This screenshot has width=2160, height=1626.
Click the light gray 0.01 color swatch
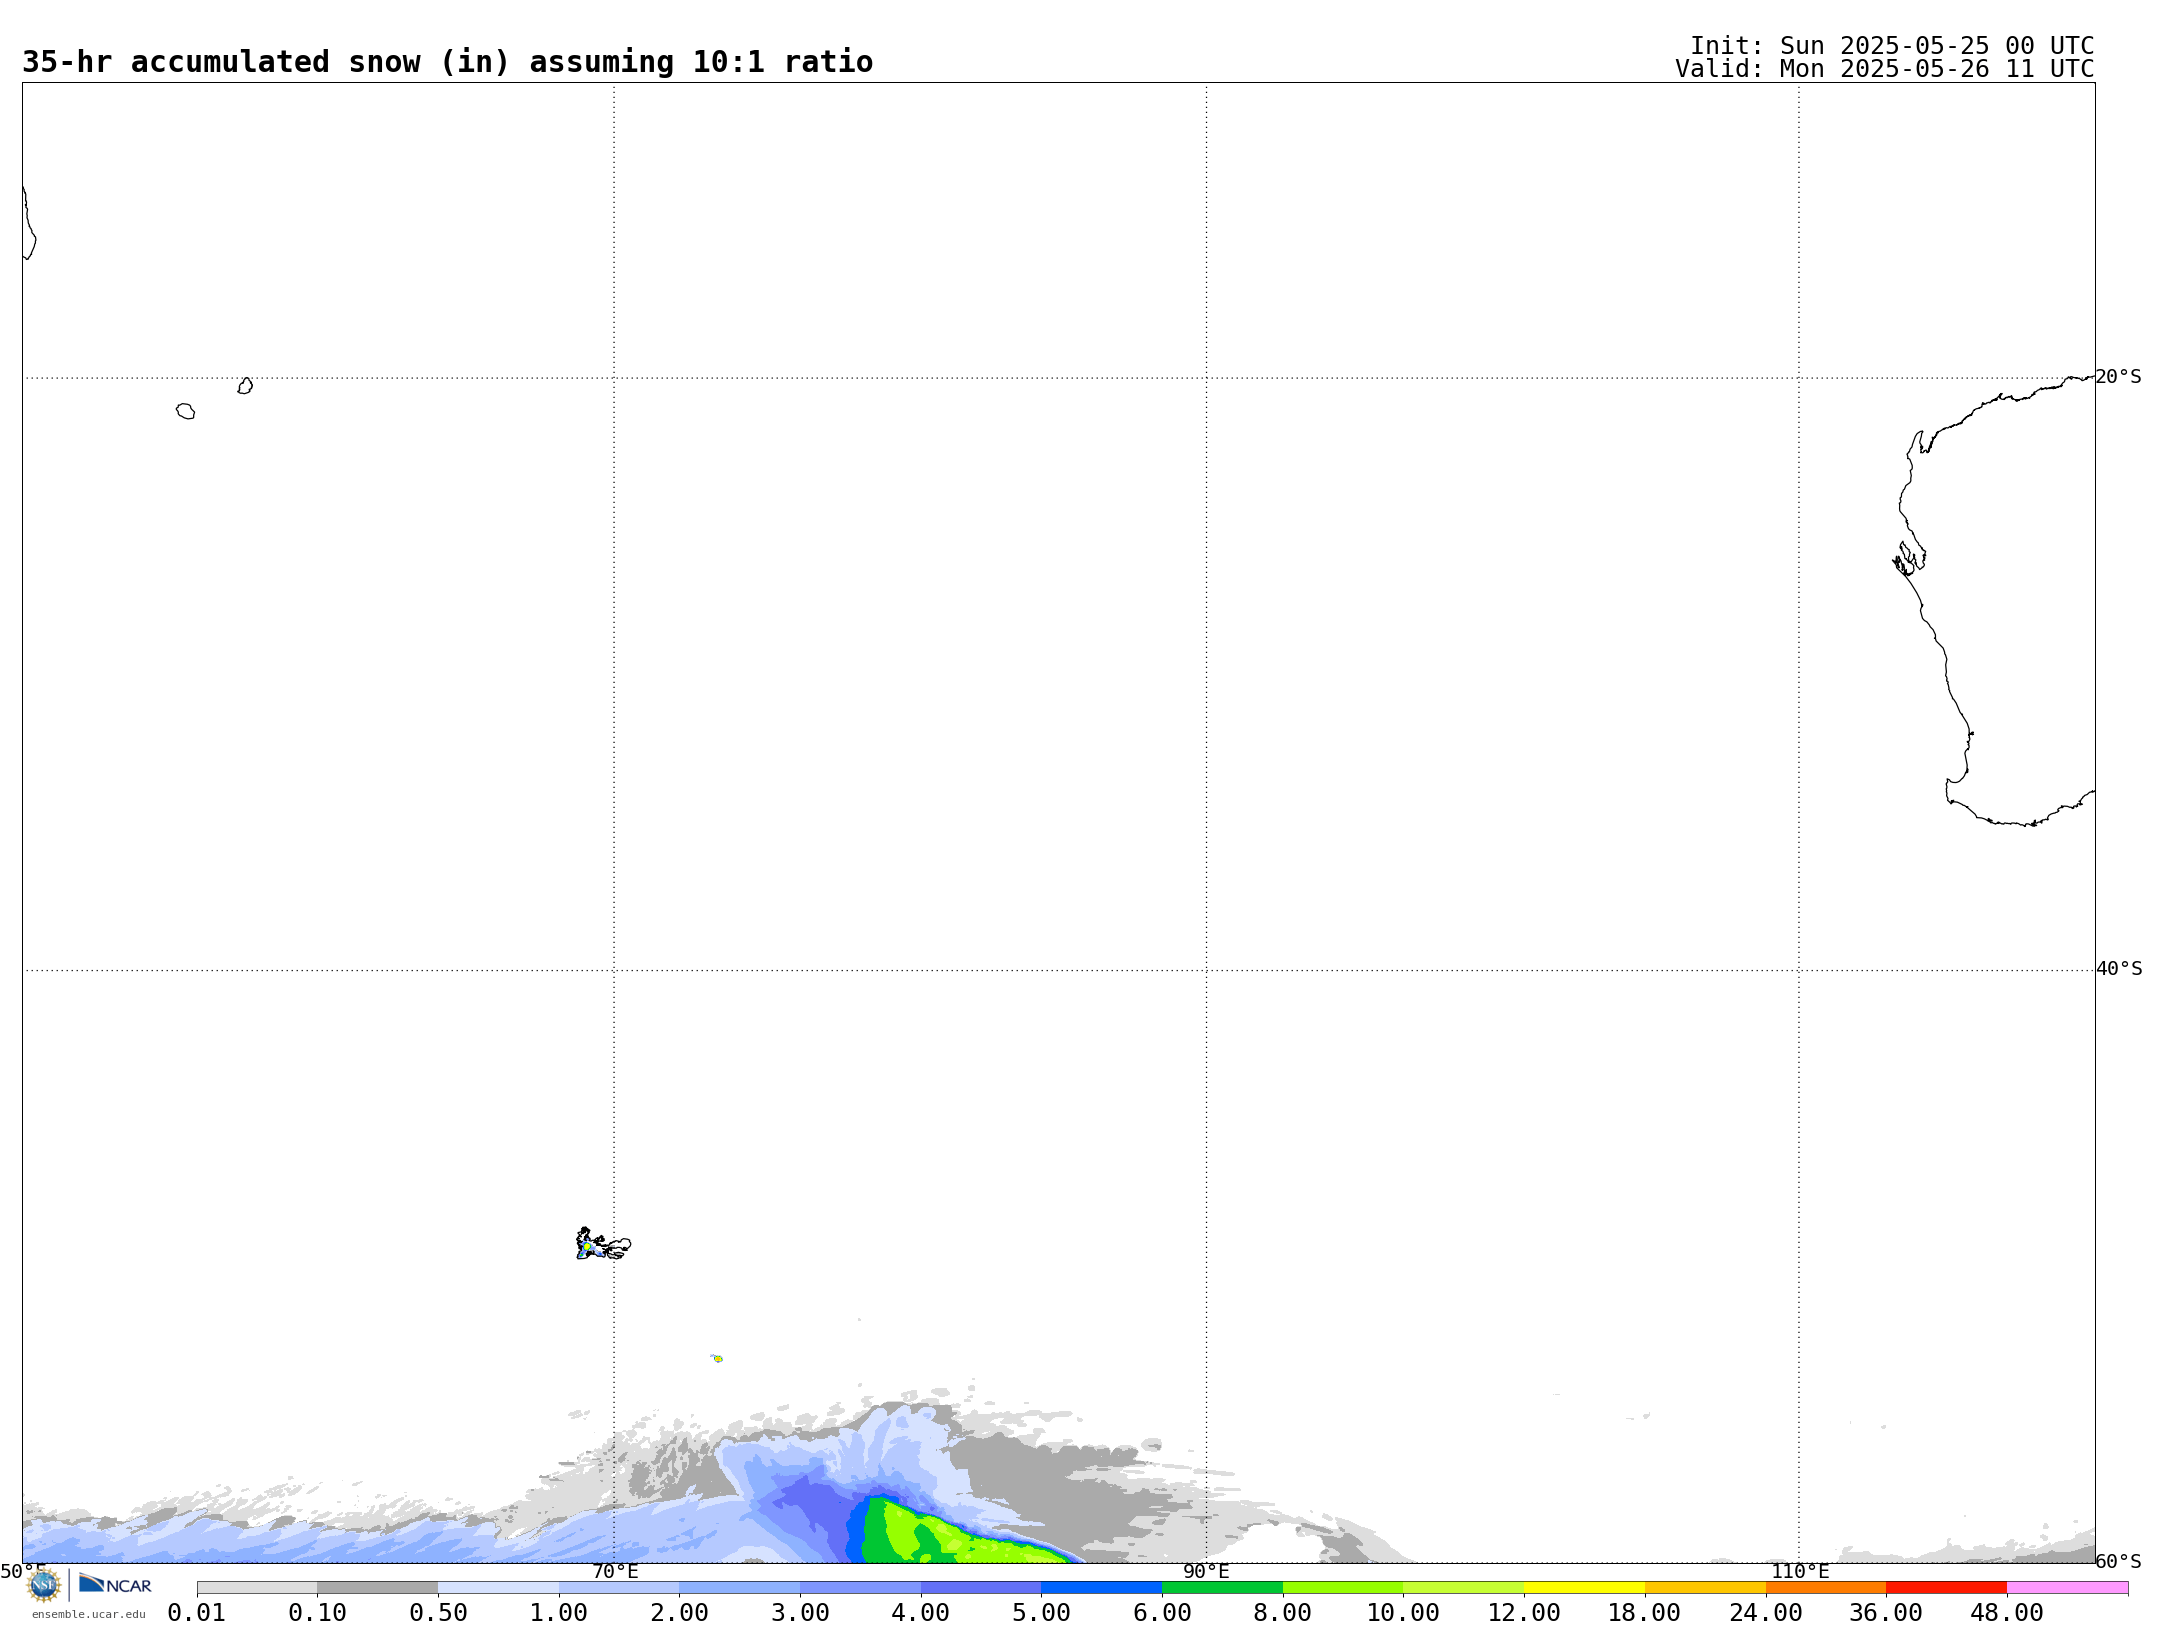pyautogui.click(x=257, y=1588)
